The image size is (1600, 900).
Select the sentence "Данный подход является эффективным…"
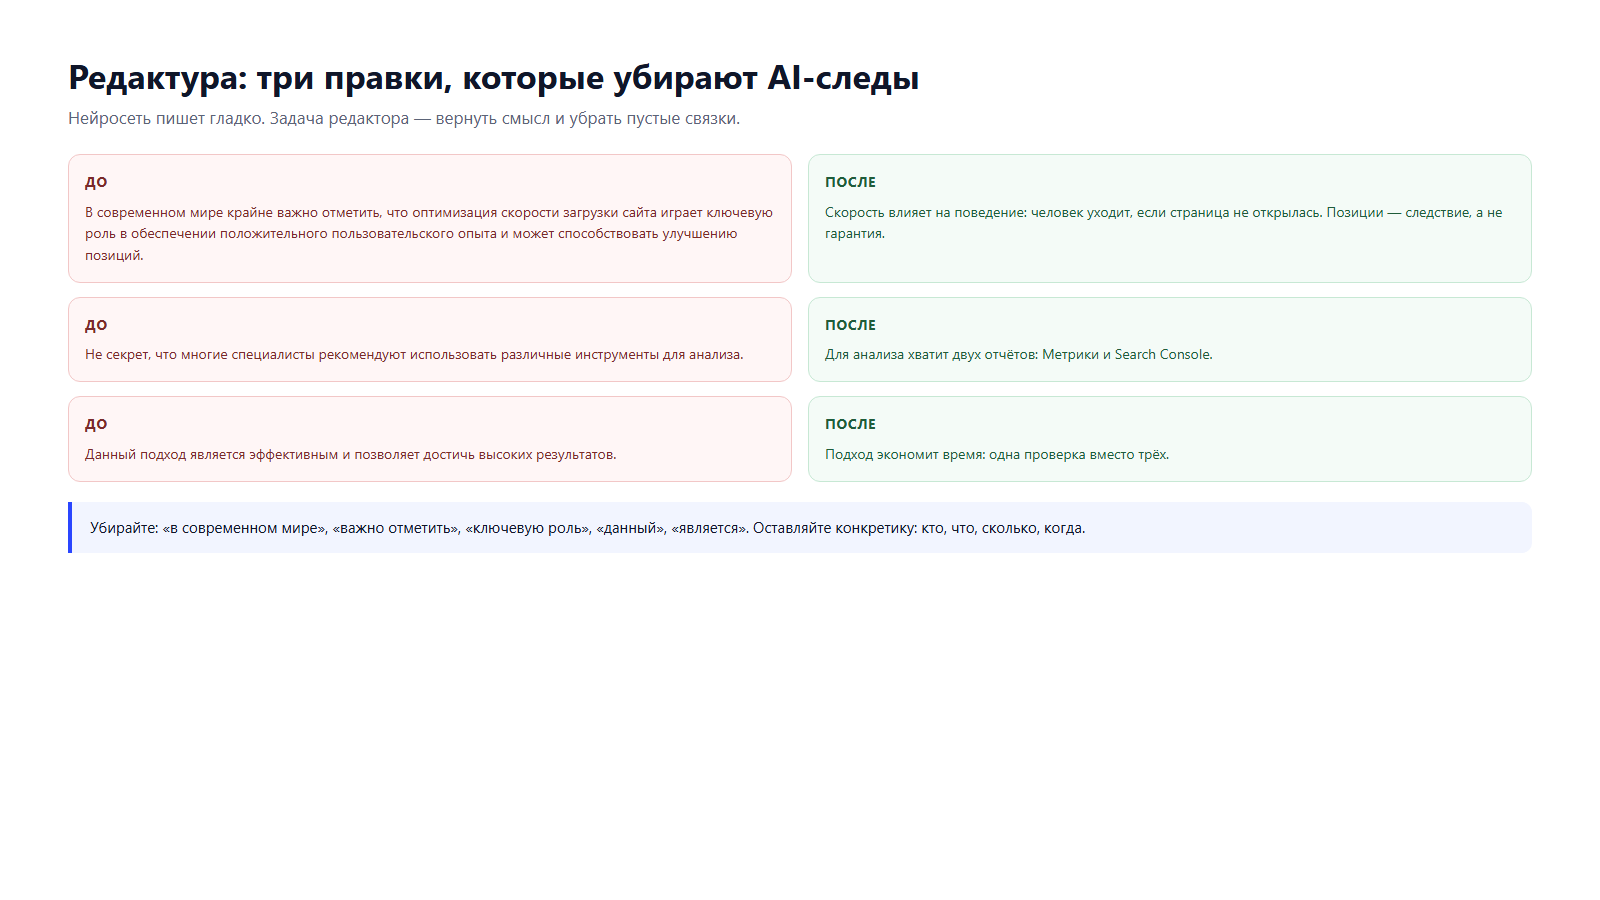click(x=351, y=455)
